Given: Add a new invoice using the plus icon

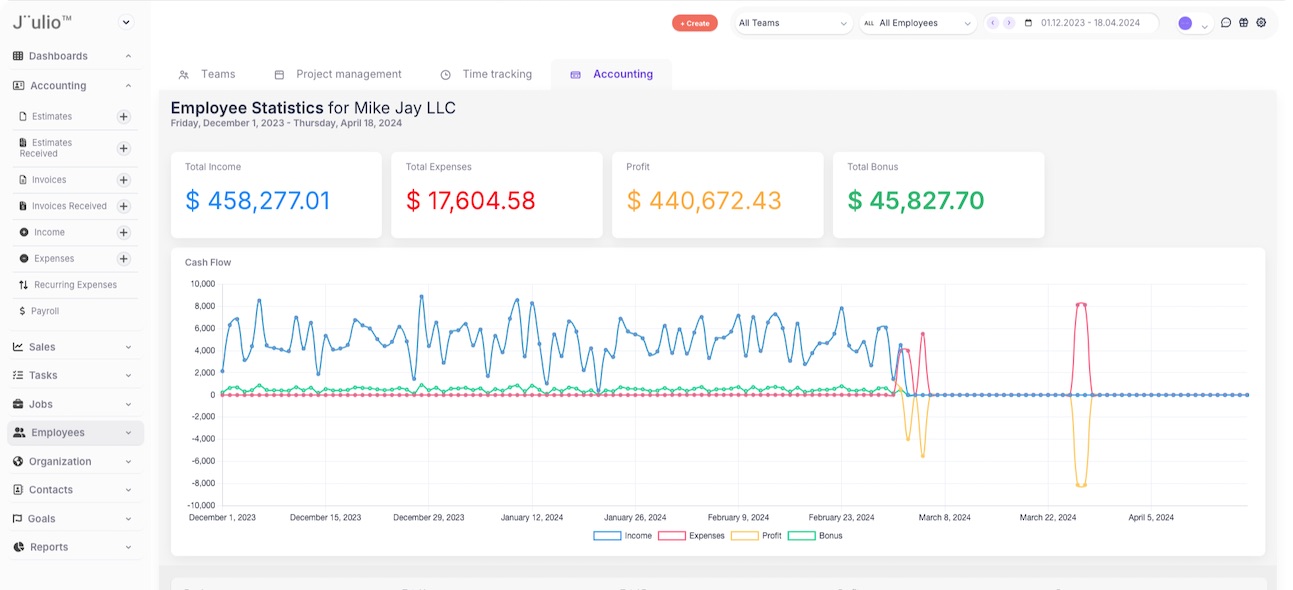Looking at the screenshot, I should coord(124,180).
